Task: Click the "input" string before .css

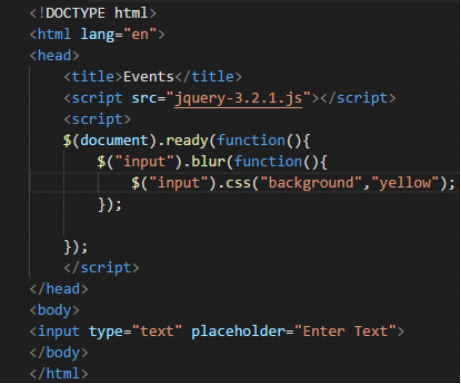Action: (179, 183)
